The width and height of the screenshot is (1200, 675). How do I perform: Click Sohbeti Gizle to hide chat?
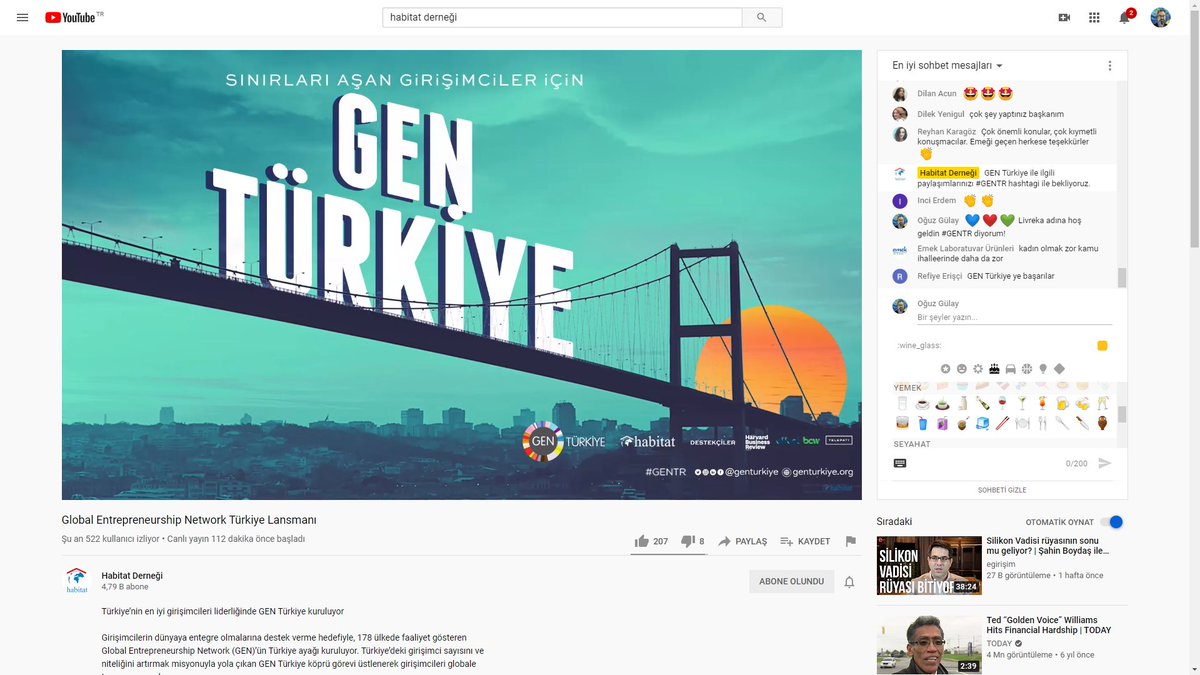[x=1002, y=490]
